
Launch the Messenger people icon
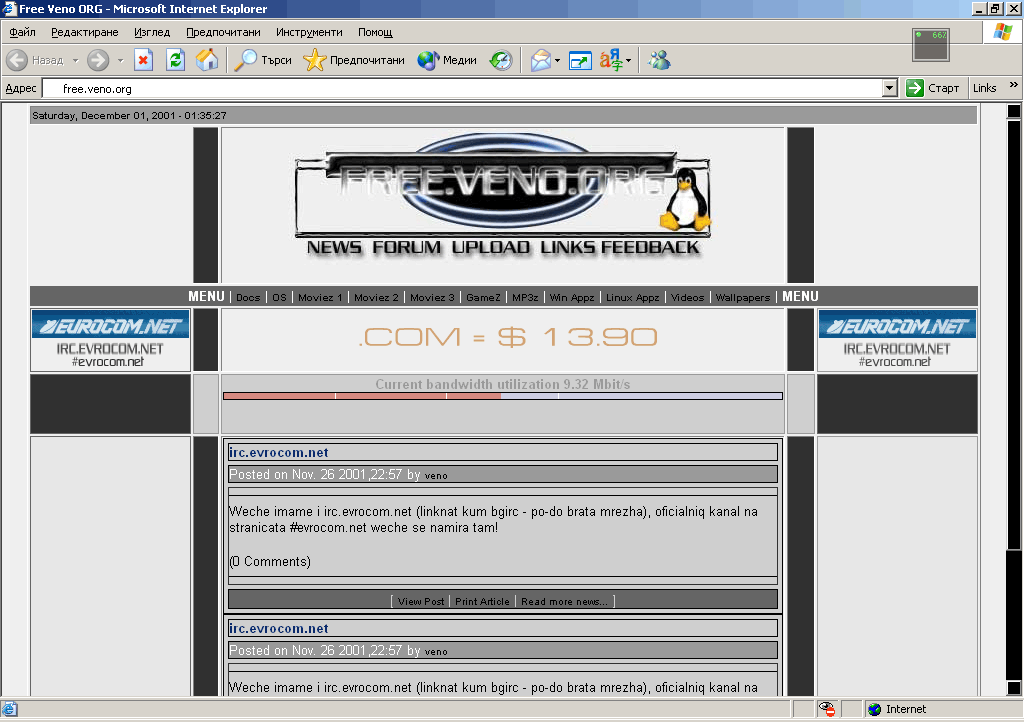[659, 60]
